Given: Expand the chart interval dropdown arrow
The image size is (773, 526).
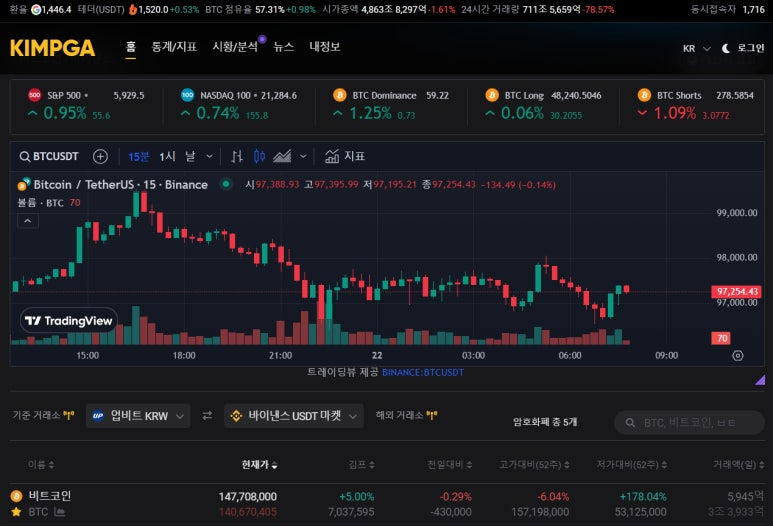Looking at the screenshot, I should pyautogui.click(x=209, y=157).
